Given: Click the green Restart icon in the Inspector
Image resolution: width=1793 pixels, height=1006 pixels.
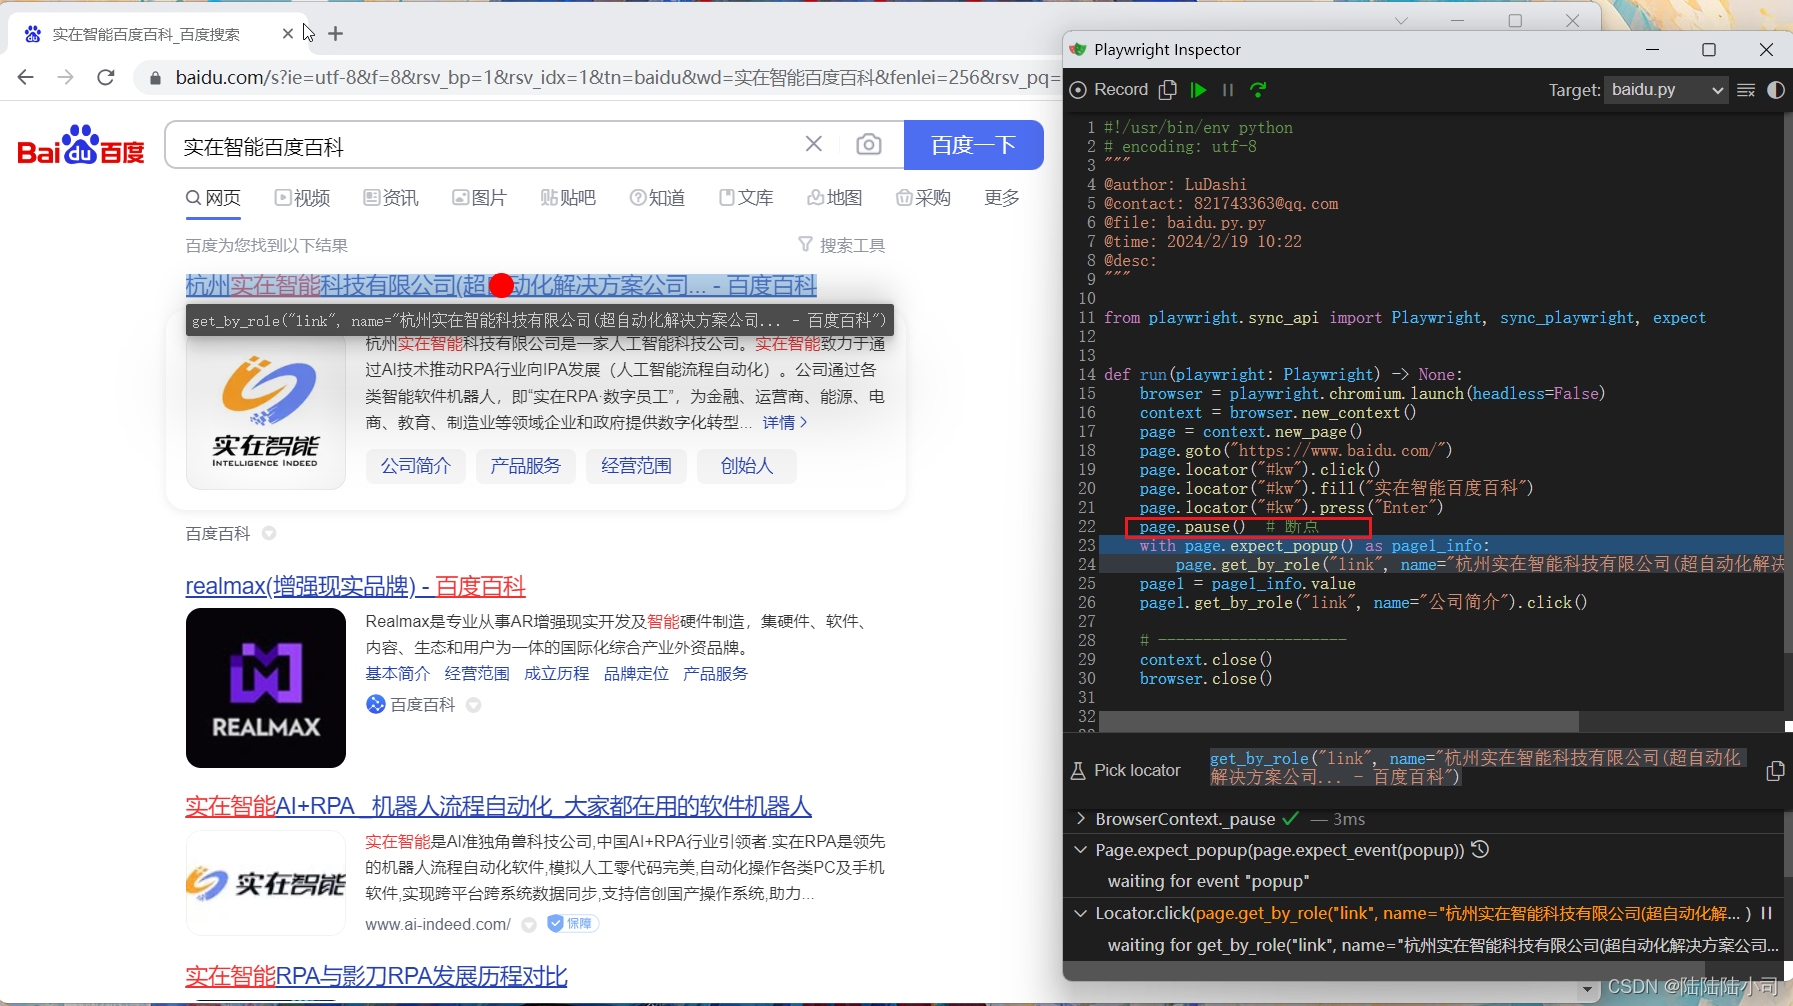Looking at the screenshot, I should pos(1258,89).
